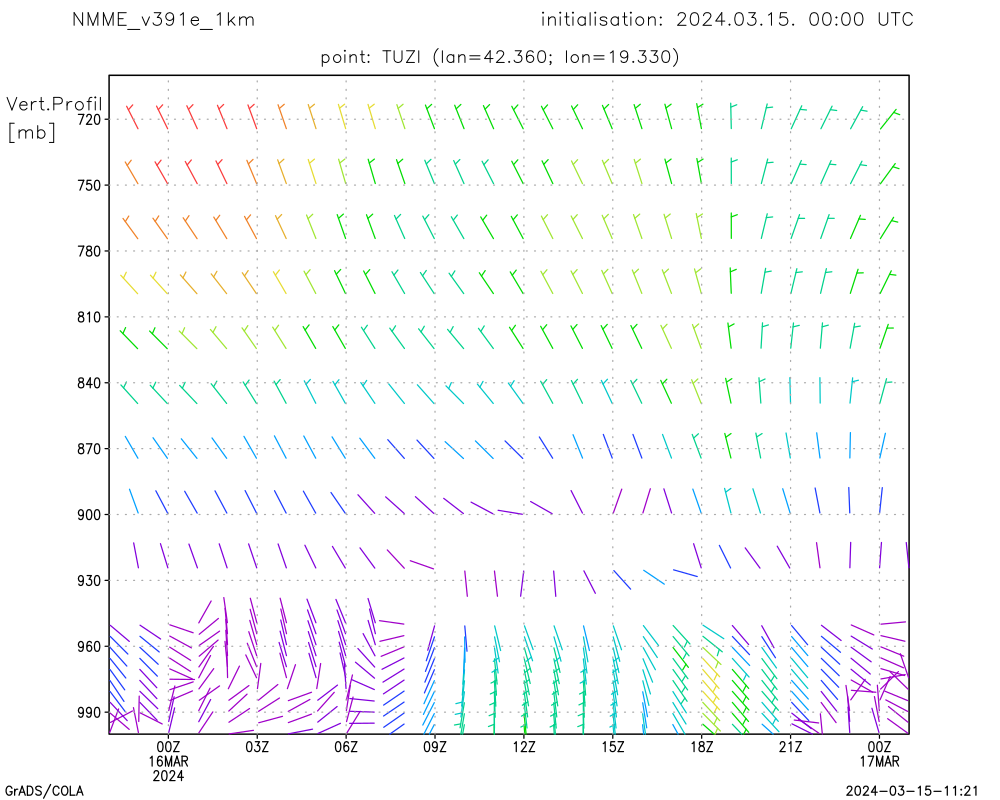Image resolution: width=1000 pixels, height=800 pixels.
Task: Click the 780 pressure level label
Action: click(89, 251)
